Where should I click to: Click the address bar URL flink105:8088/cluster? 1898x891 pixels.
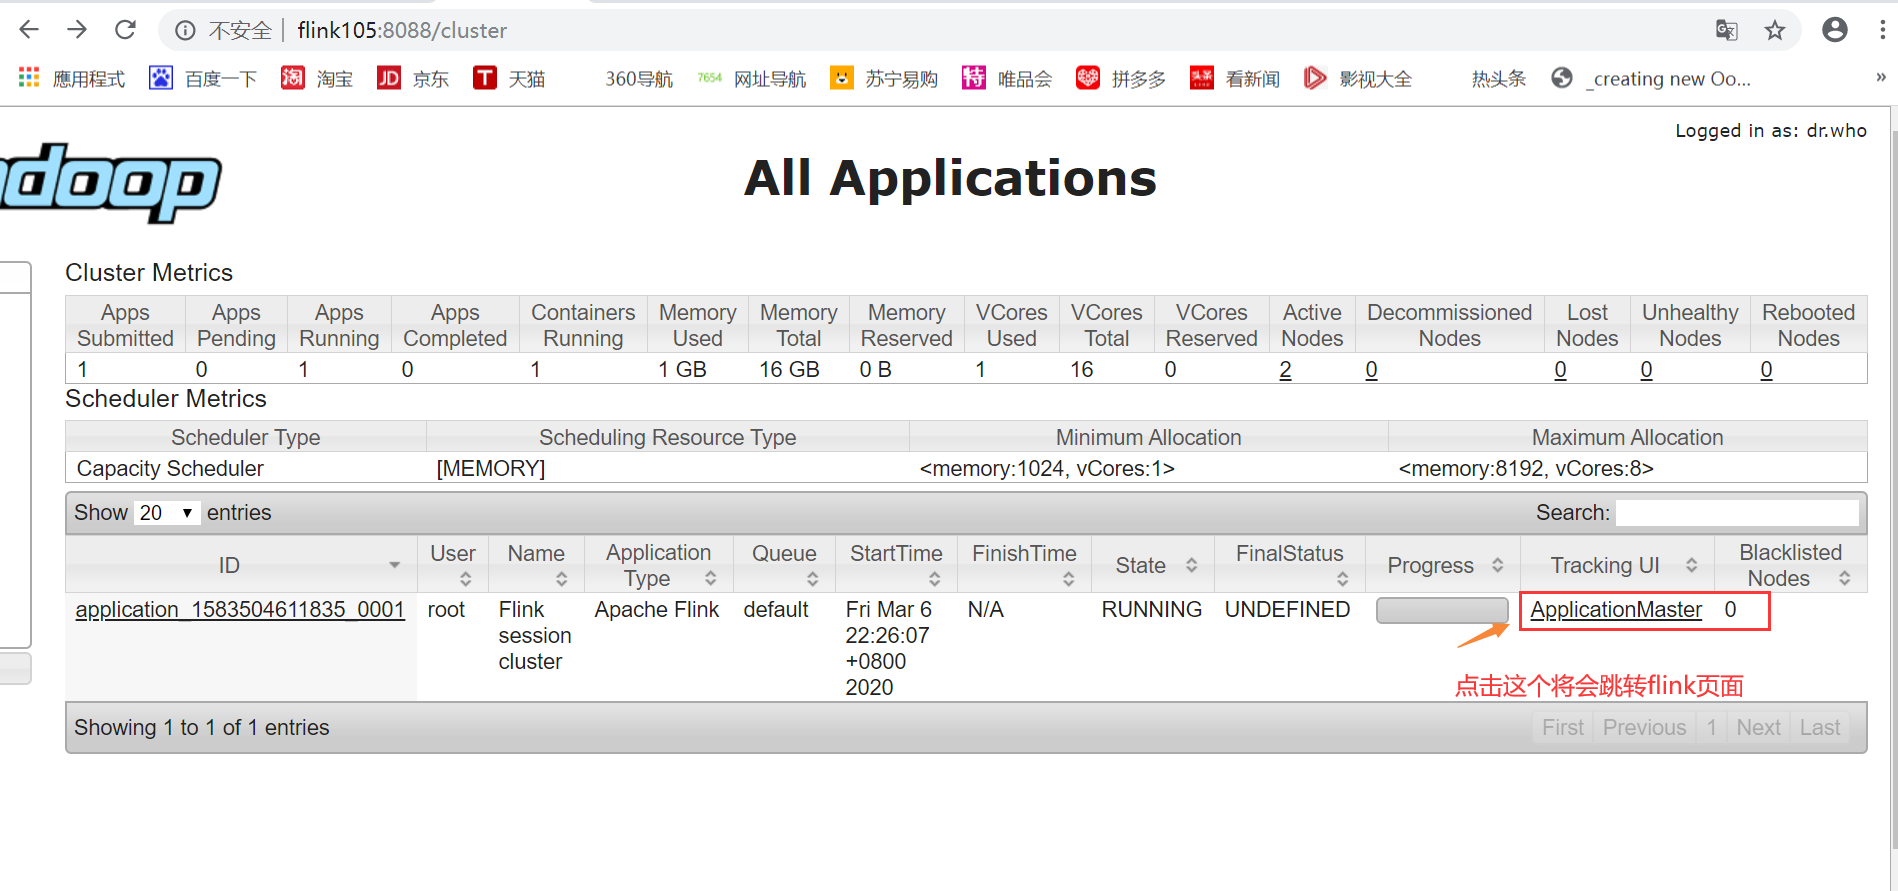pos(402,31)
